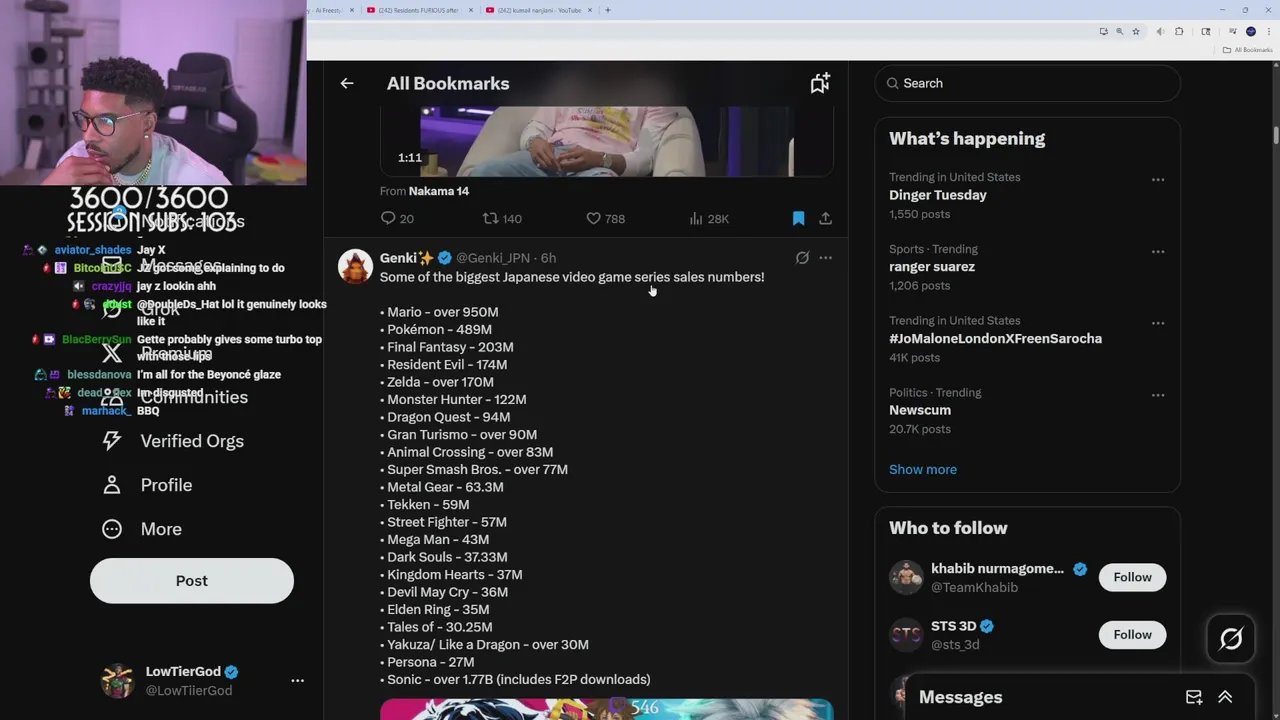
Task: Follow STS 3D account
Action: coord(1132,634)
